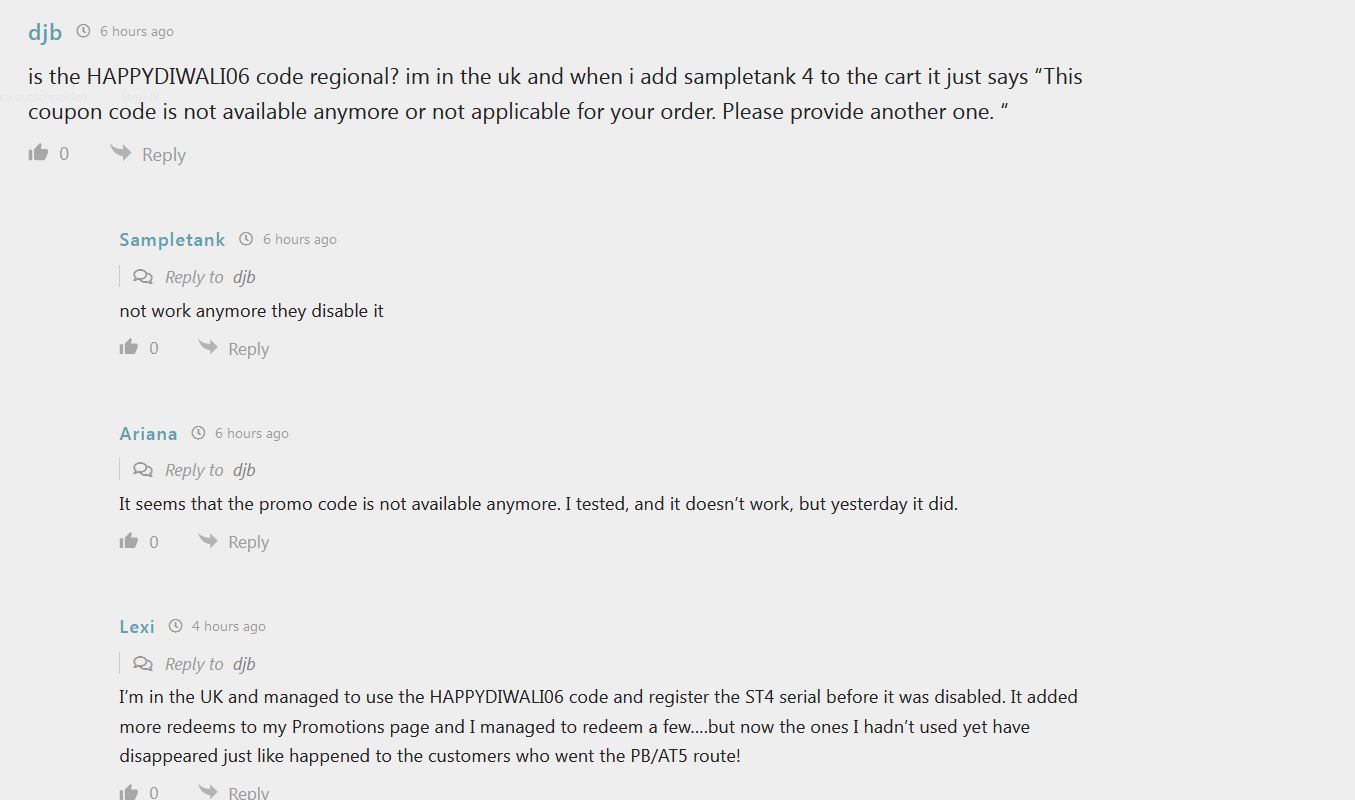
Task: Click reply arrow icon under Sampletank's comment
Action: coord(208,347)
